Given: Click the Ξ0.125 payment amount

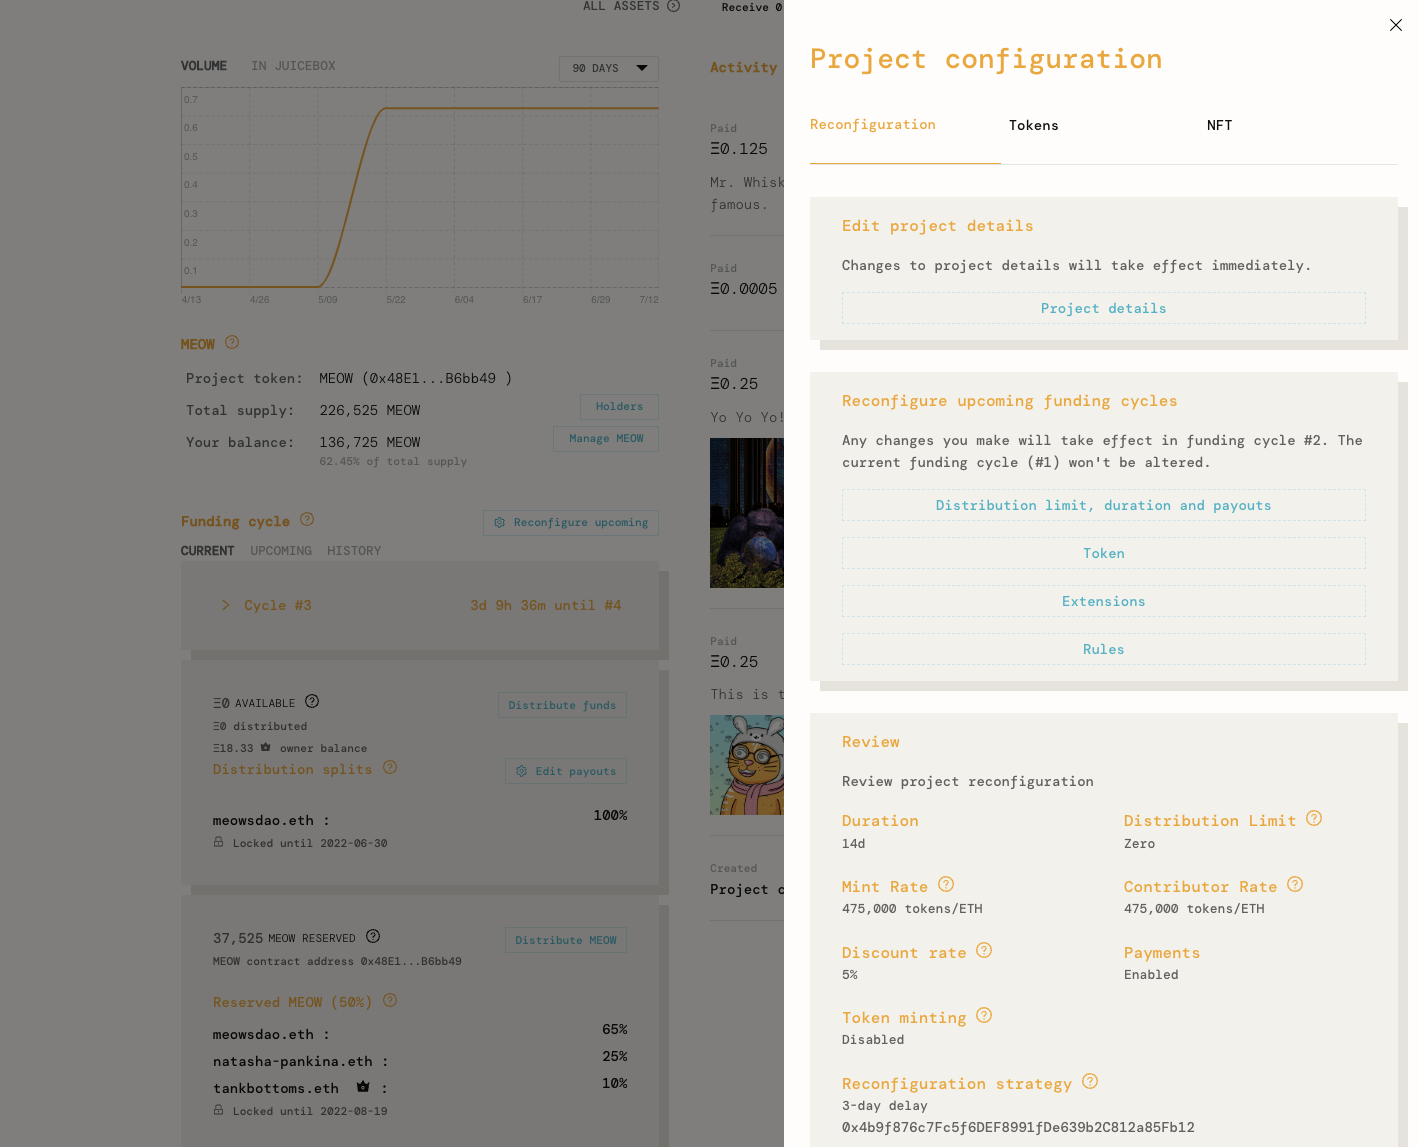Looking at the screenshot, I should (x=739, y=149).
